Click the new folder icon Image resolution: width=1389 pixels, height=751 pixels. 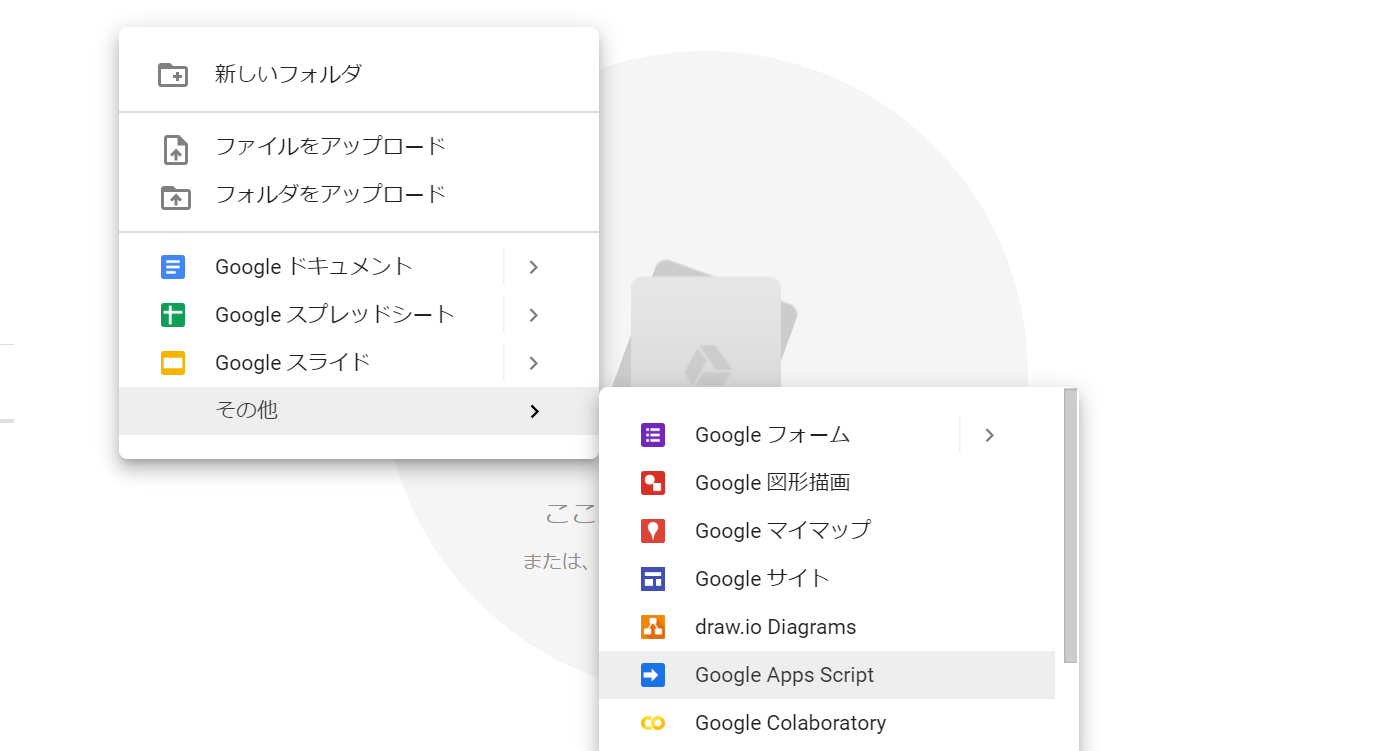tap(173, 75)
